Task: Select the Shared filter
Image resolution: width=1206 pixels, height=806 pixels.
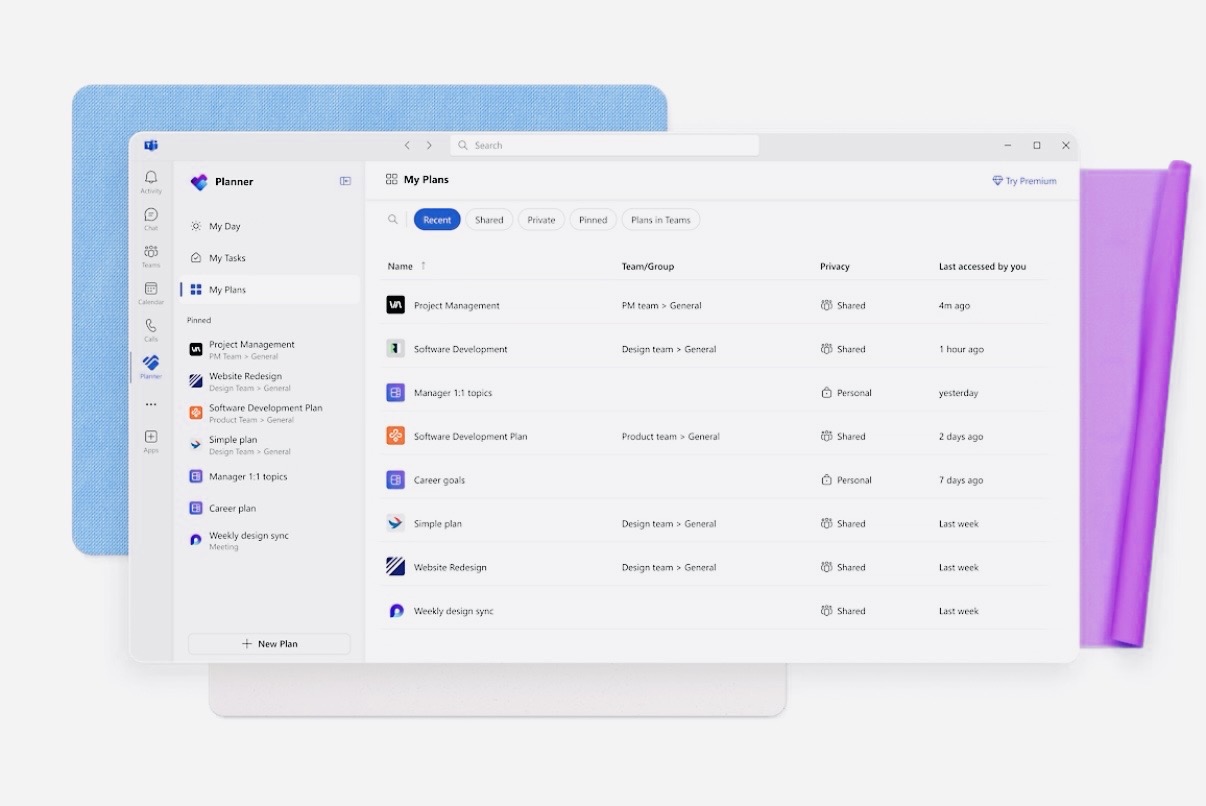Action: coord(489,220)
